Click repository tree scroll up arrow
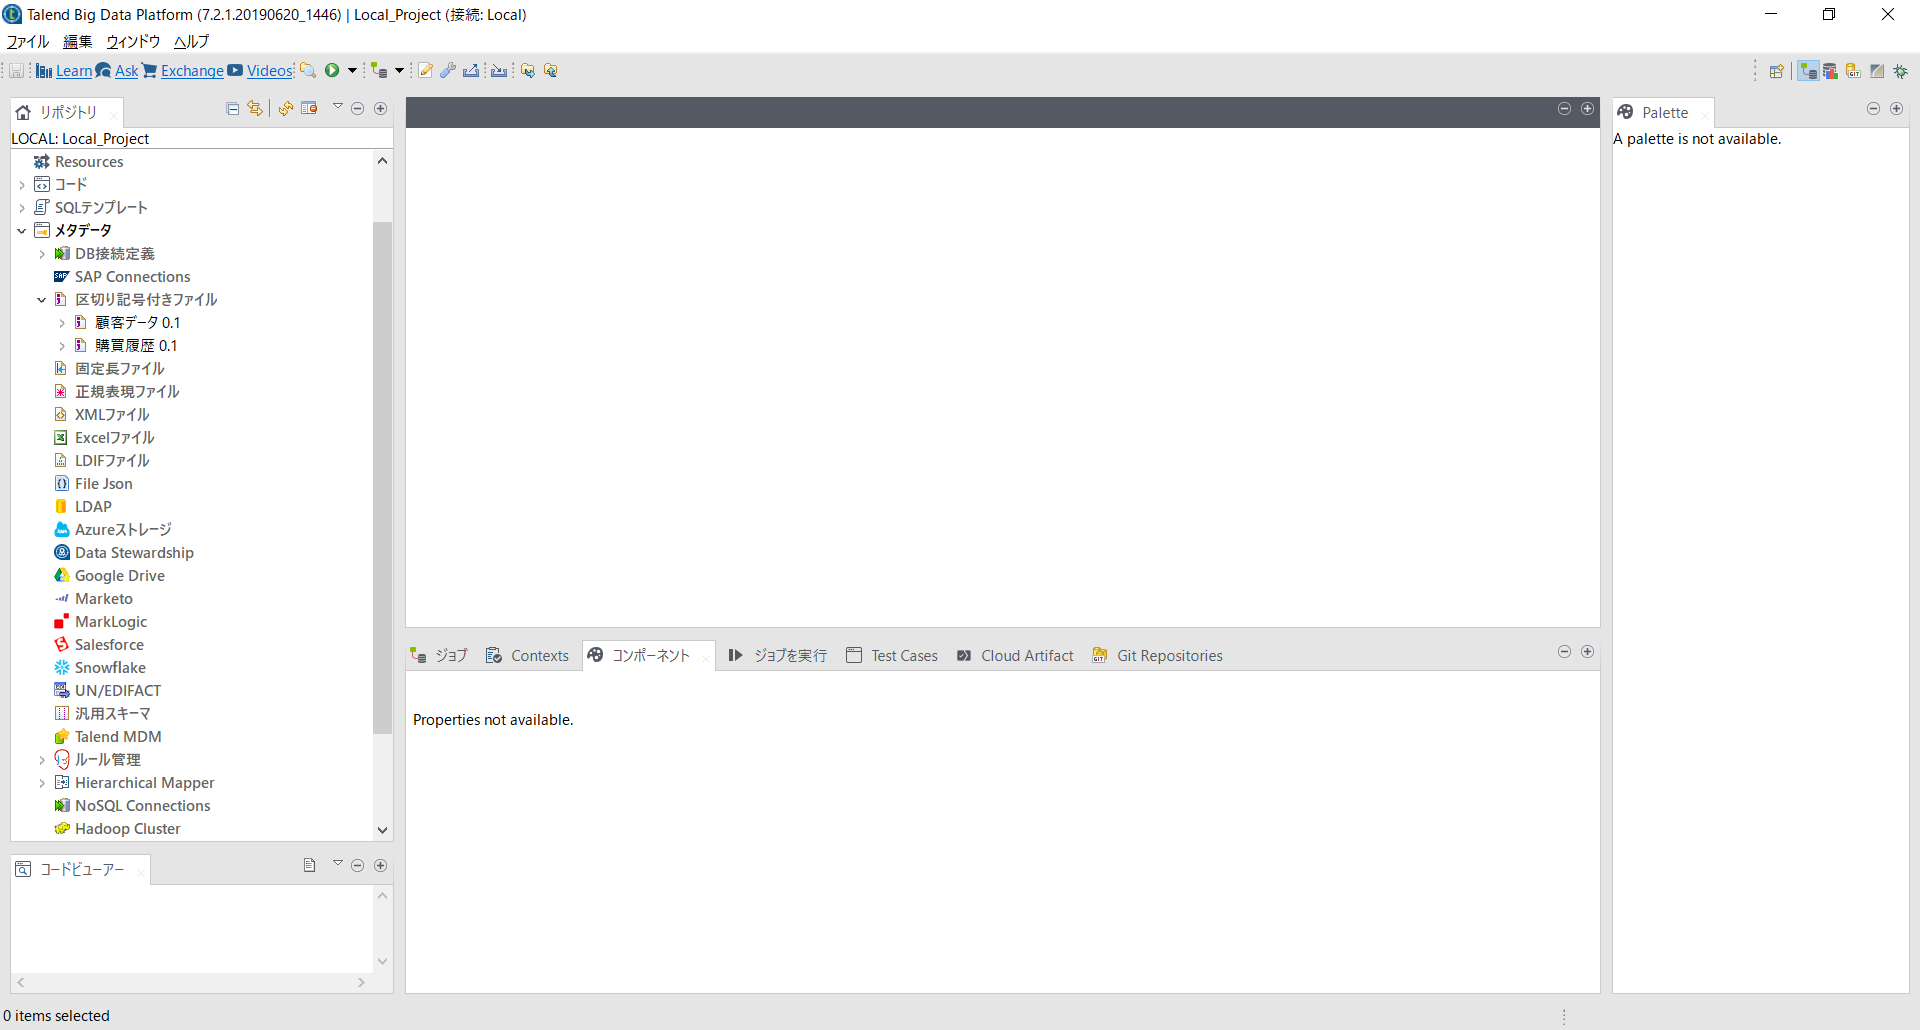Screen dimensions: 1920x1030 382,161
